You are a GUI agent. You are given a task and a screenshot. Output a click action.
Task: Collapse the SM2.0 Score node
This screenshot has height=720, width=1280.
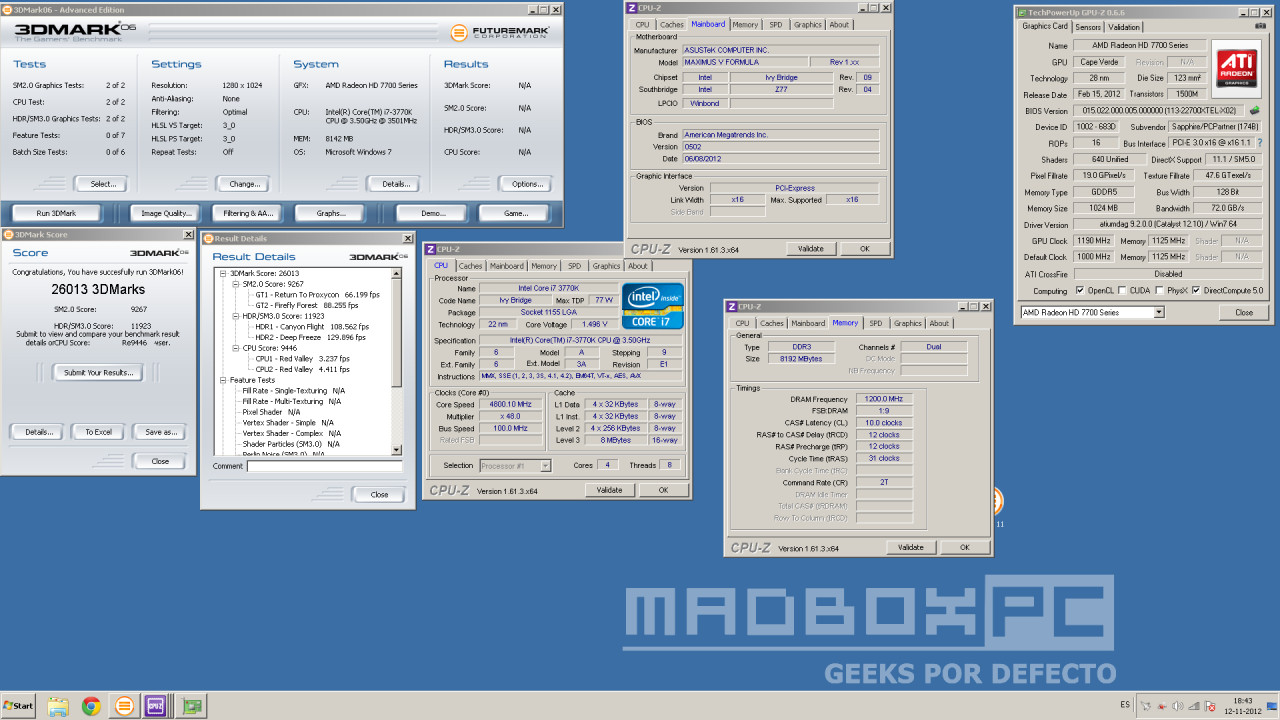pyautogui.click(x=235, y=284)
